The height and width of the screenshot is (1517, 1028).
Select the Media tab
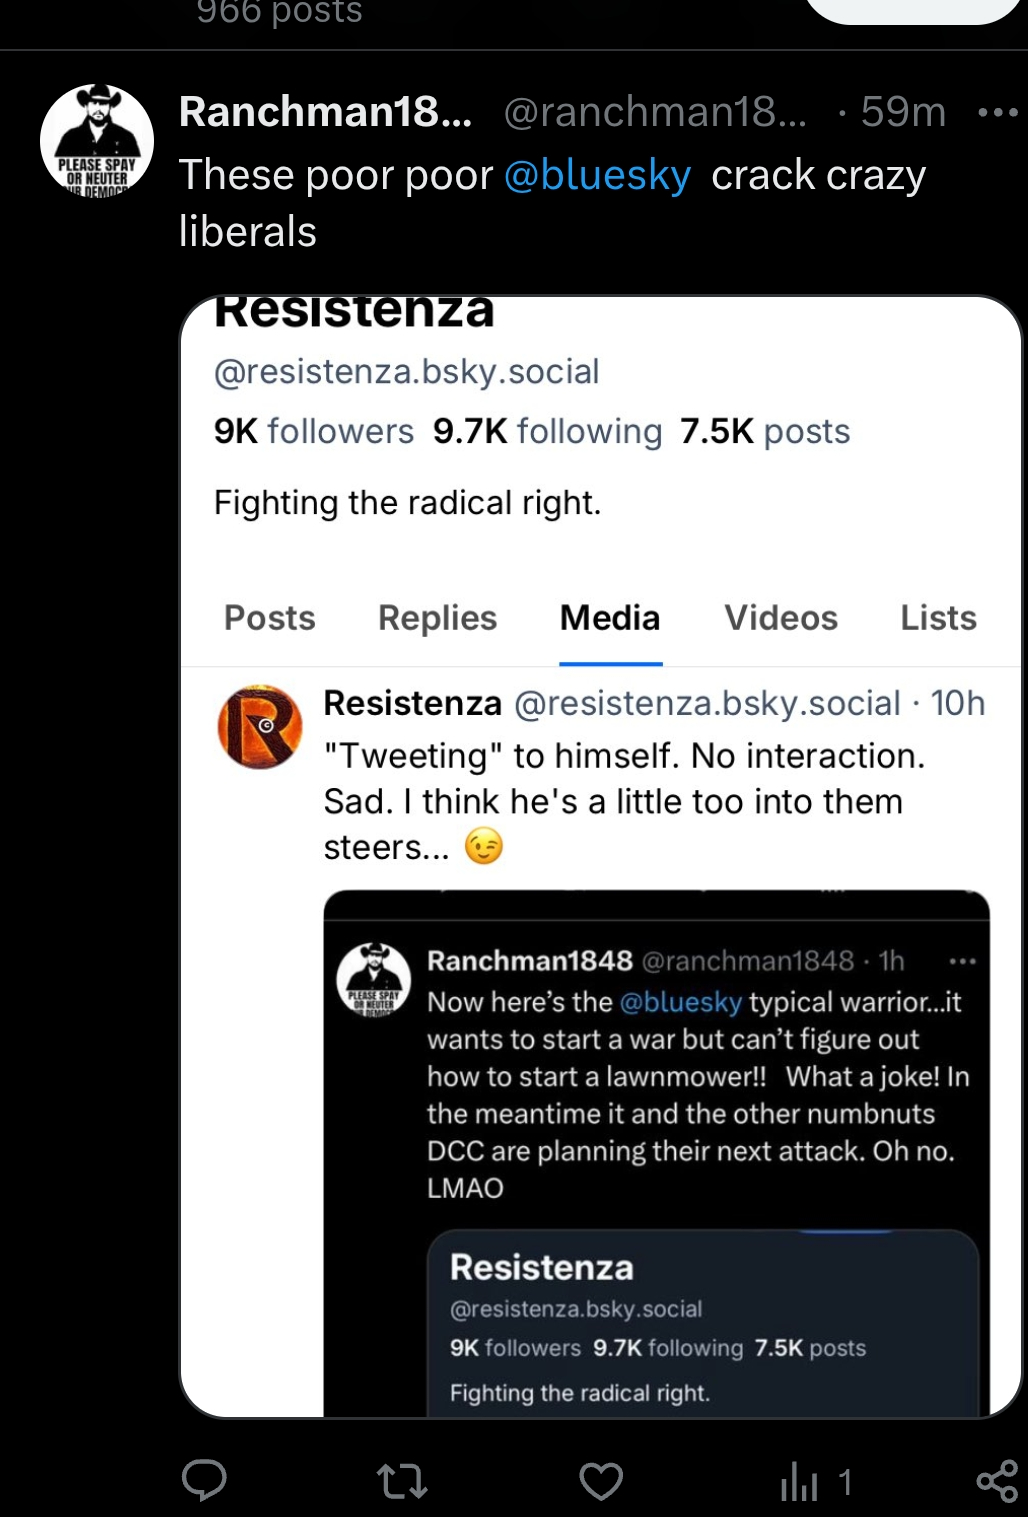coord(610,618)
